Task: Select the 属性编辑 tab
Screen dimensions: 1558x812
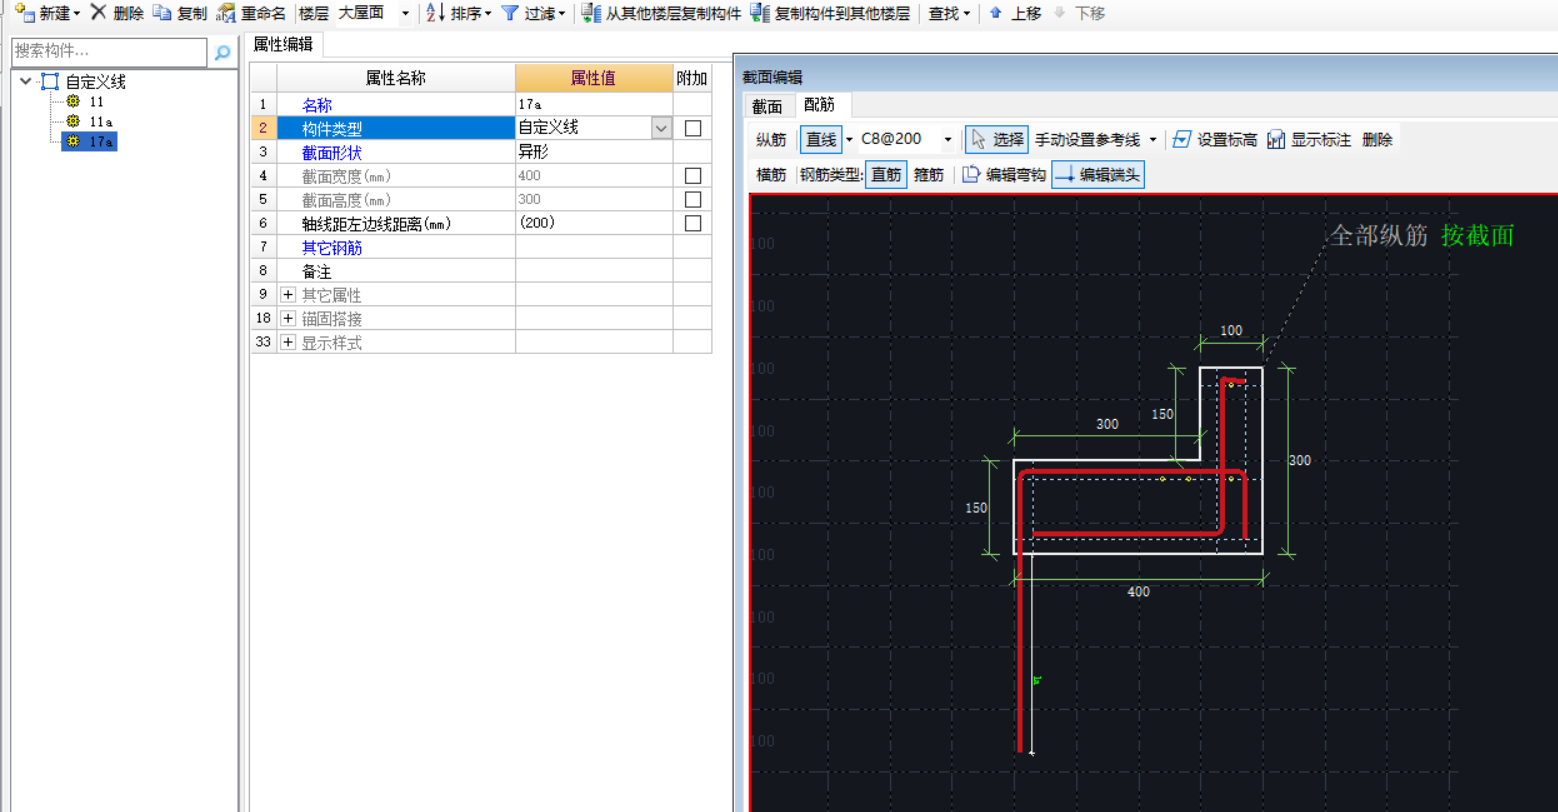Action: (283, 44)
